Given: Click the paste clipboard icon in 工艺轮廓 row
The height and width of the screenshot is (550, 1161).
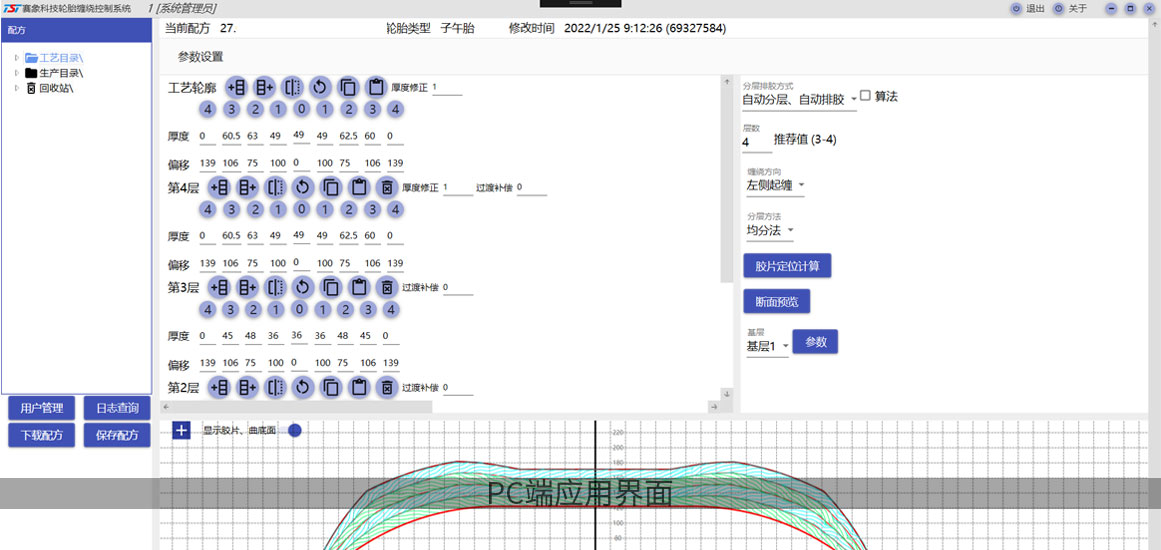Looking at the screenshot, I should point(376,87).
